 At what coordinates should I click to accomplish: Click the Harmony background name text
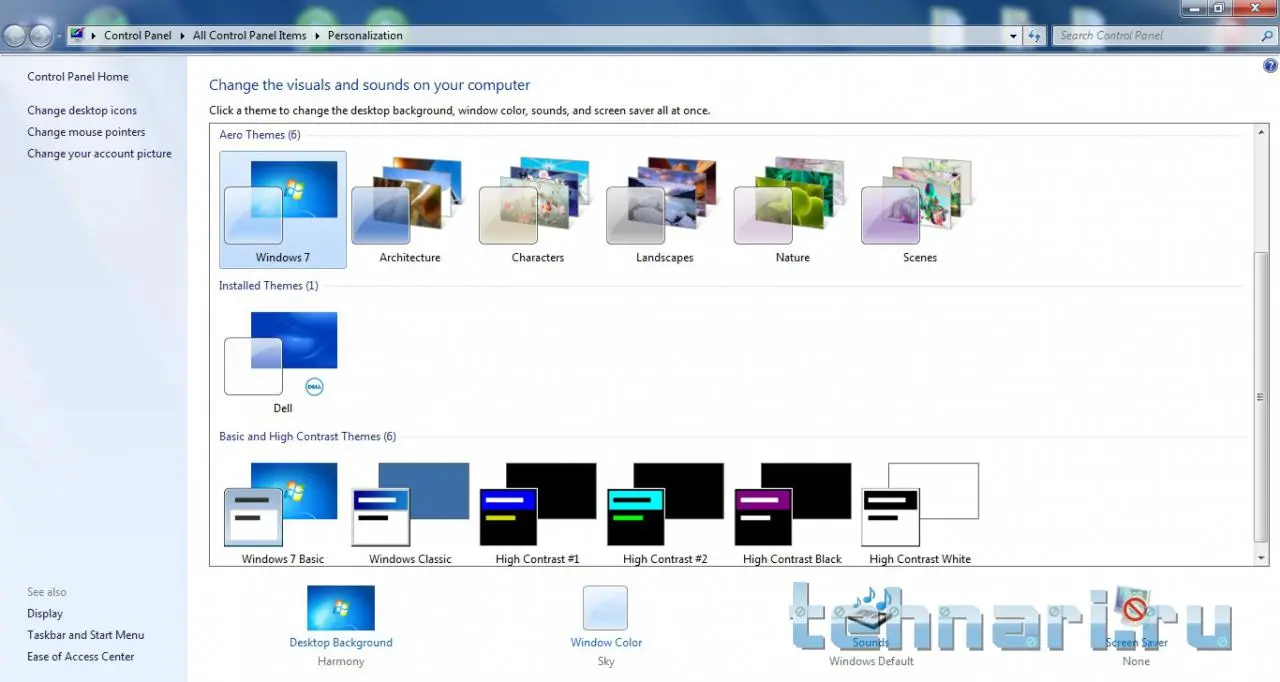341,662
